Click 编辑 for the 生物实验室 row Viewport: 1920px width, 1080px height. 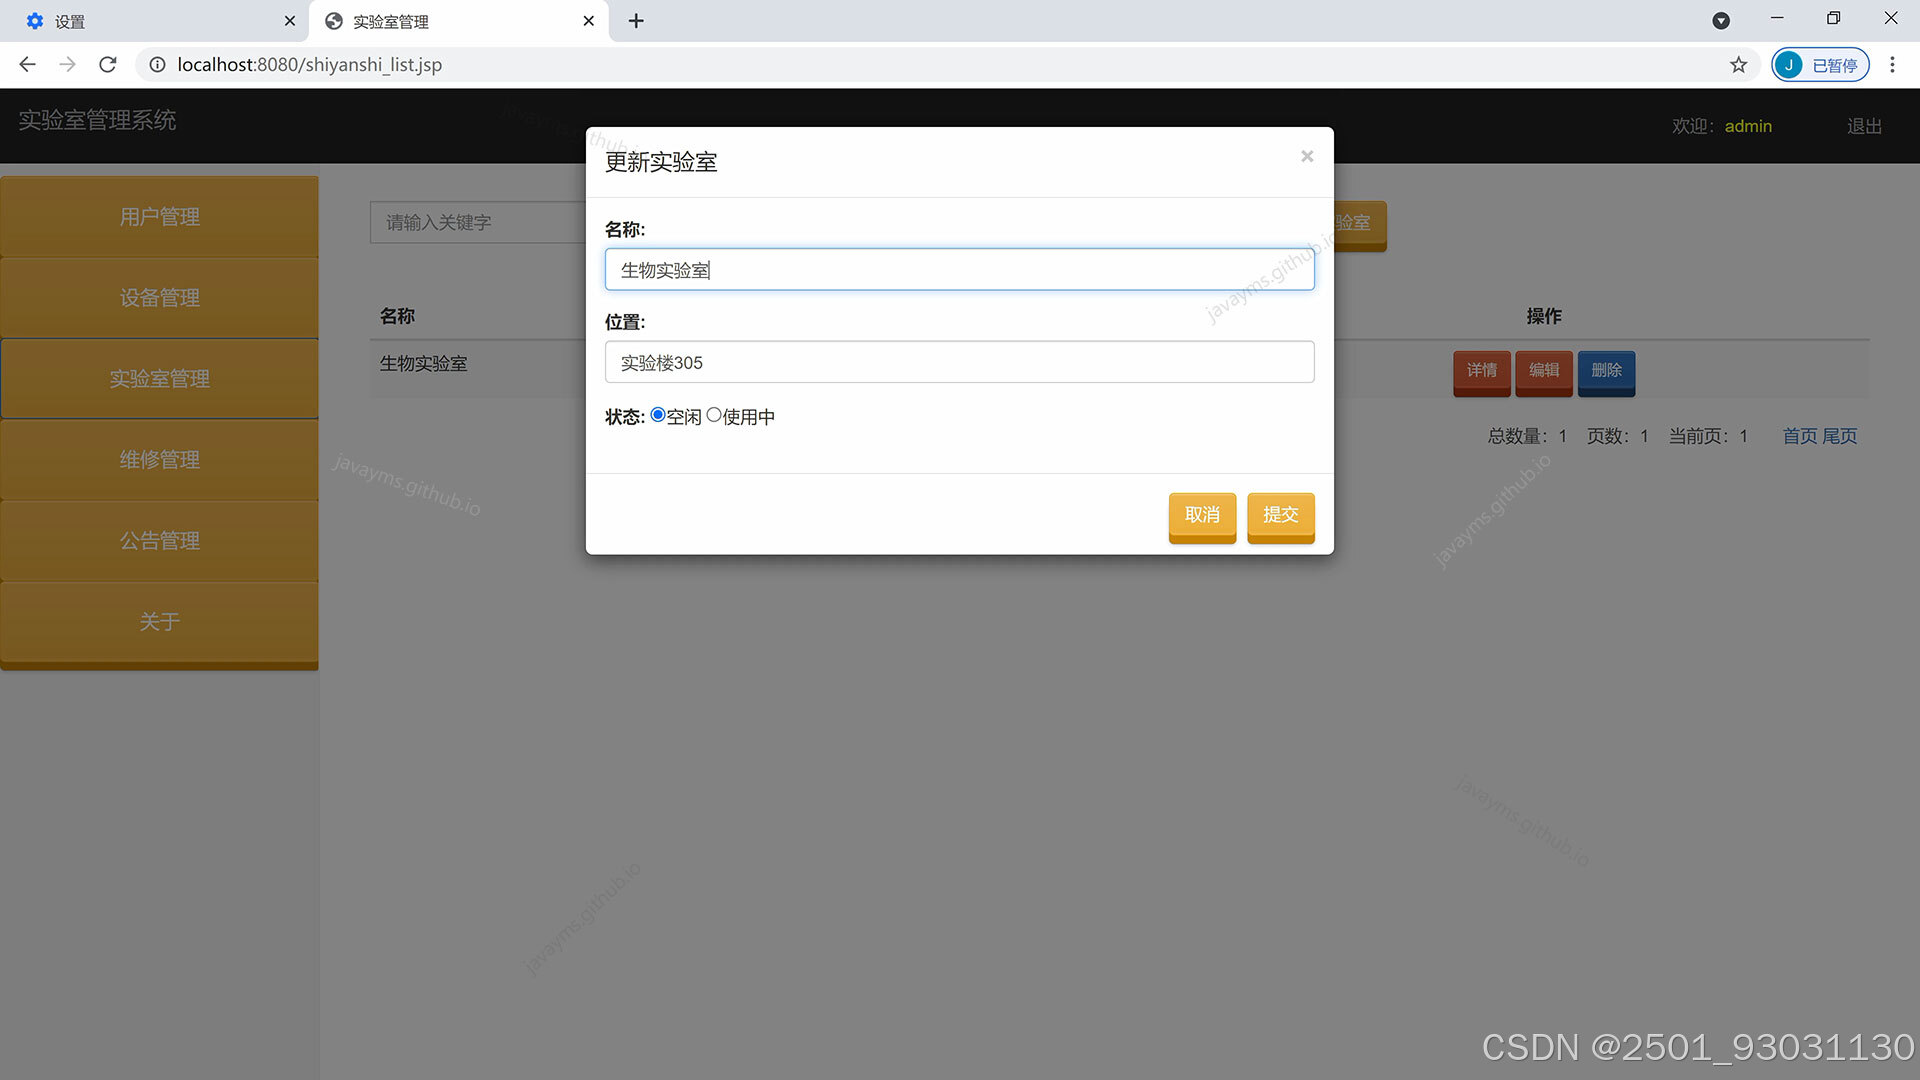tap(1544, 372)
